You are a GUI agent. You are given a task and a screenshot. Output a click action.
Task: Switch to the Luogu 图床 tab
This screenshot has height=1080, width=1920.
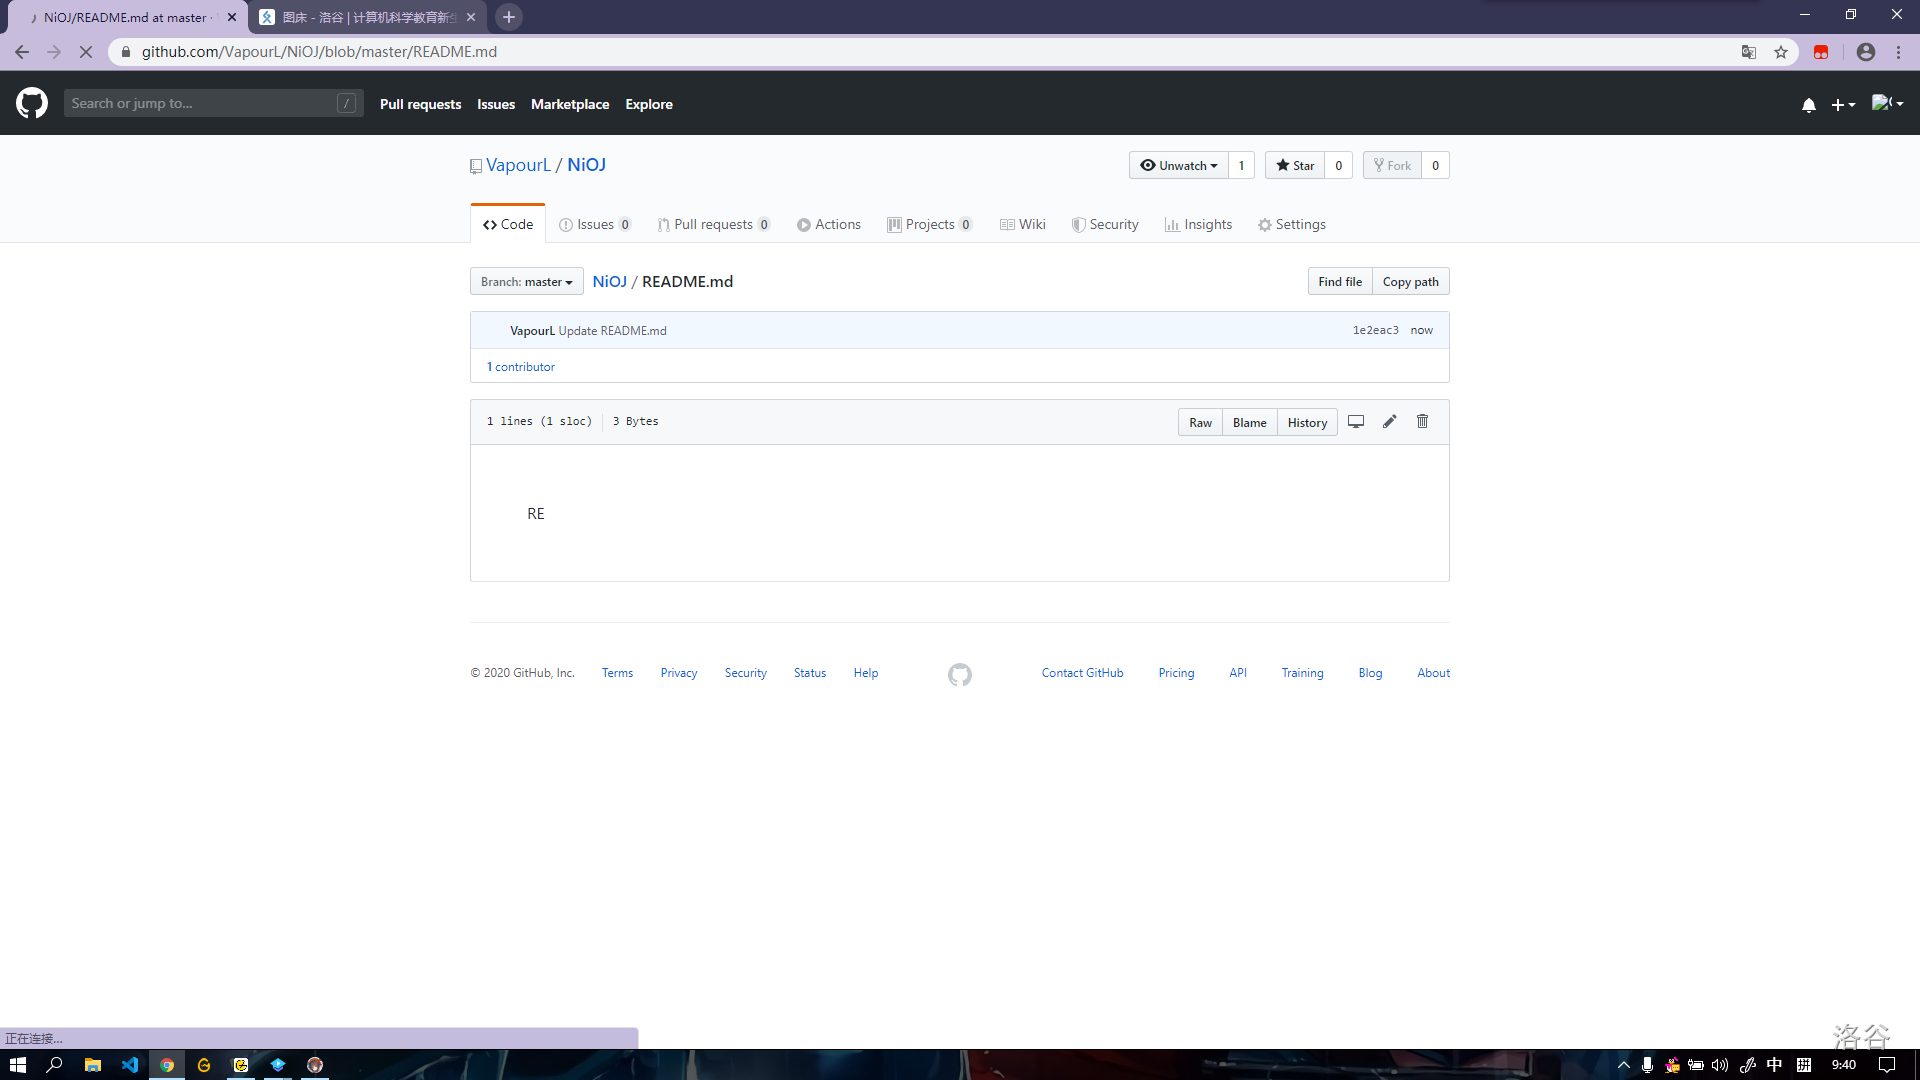(368, 17)
